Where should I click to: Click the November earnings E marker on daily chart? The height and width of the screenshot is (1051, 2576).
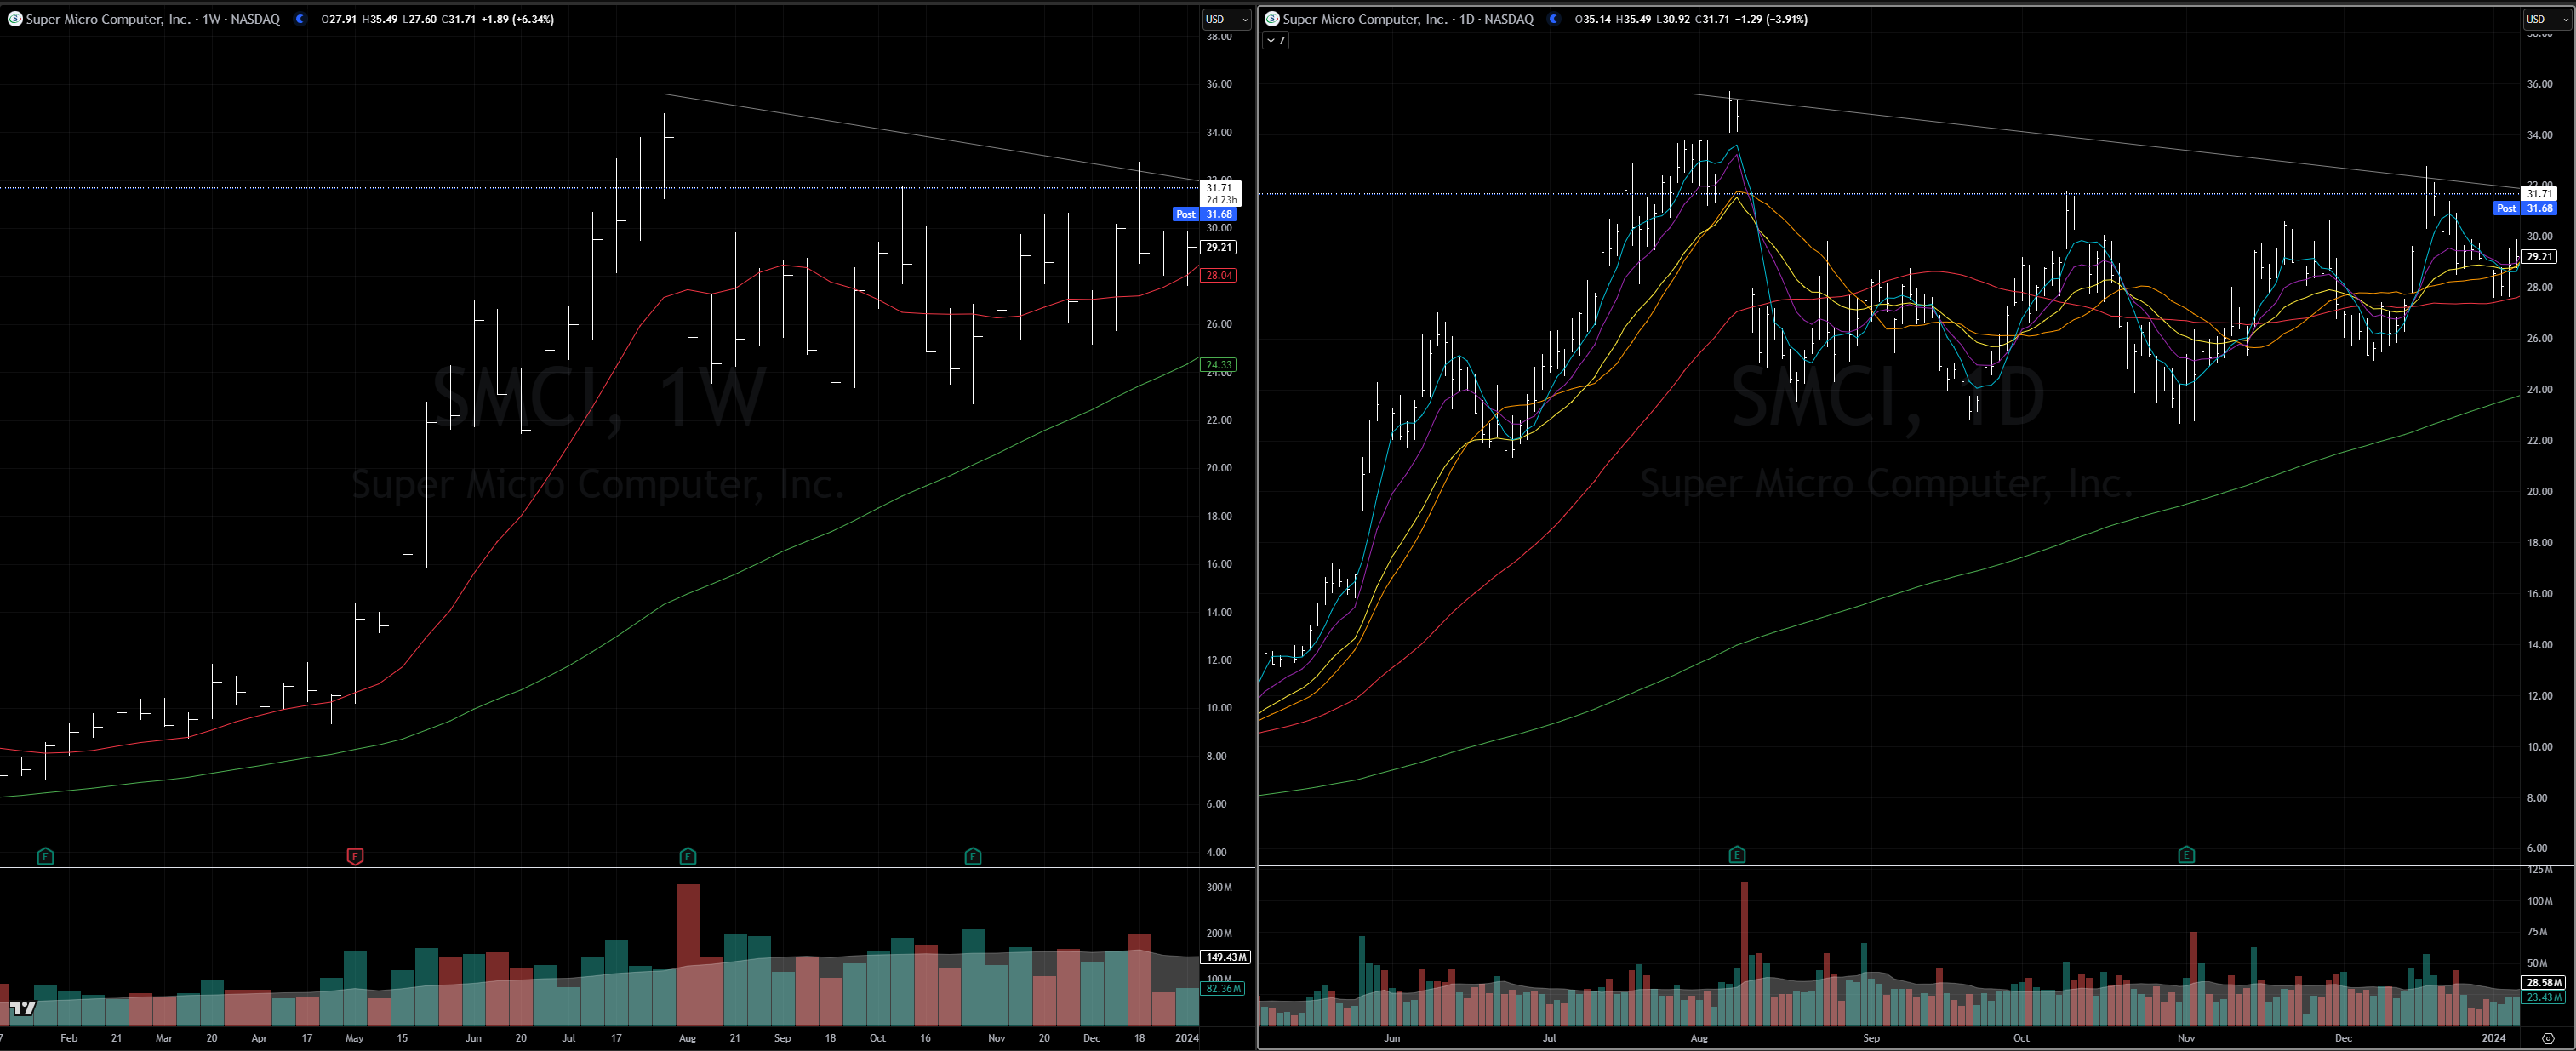(x=2186, y=855)
